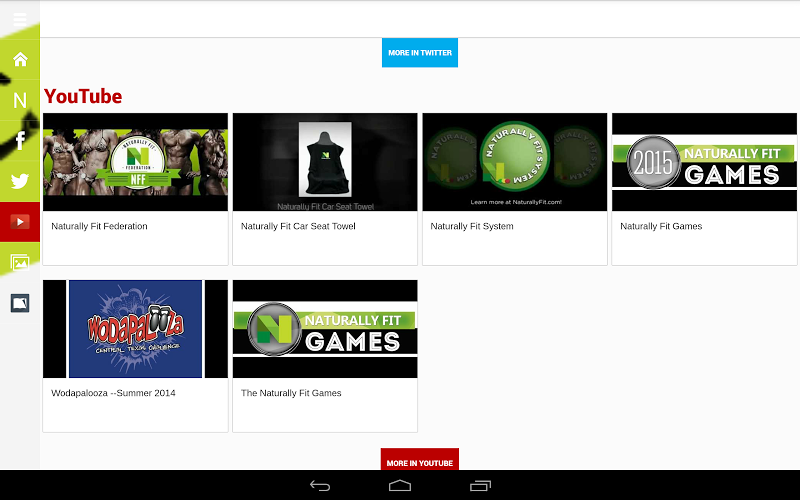This screenshot has height=500, width=800.
Task: Select the YouTube play sidebar icon
Action: 20,222
